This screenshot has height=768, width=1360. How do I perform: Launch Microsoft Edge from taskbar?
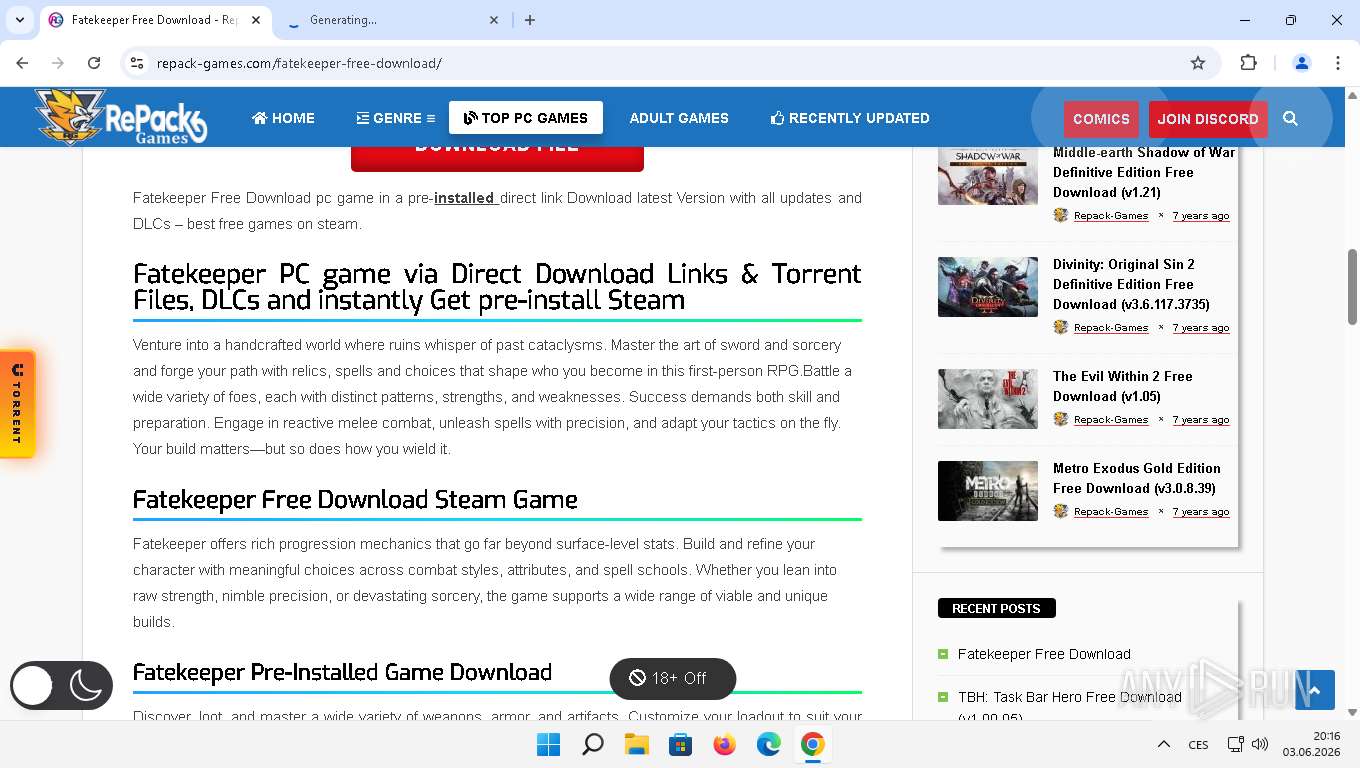(769, 745)
